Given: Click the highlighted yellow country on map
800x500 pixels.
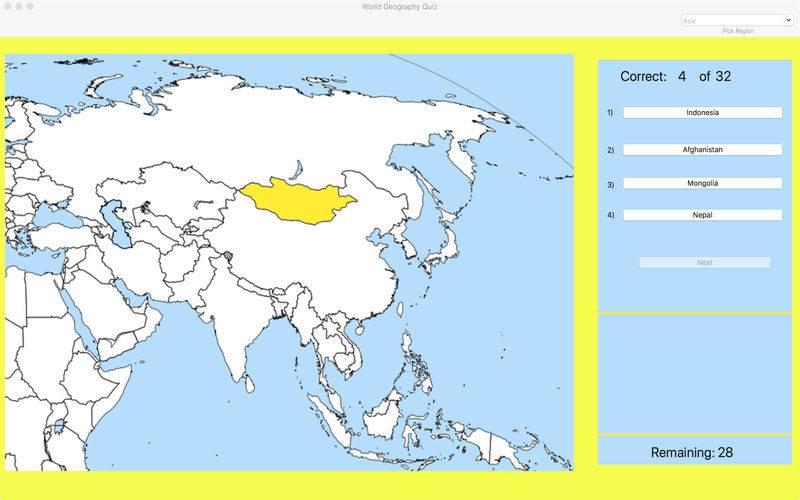Looking at the screenshot, I should click(x=298, y=202).
